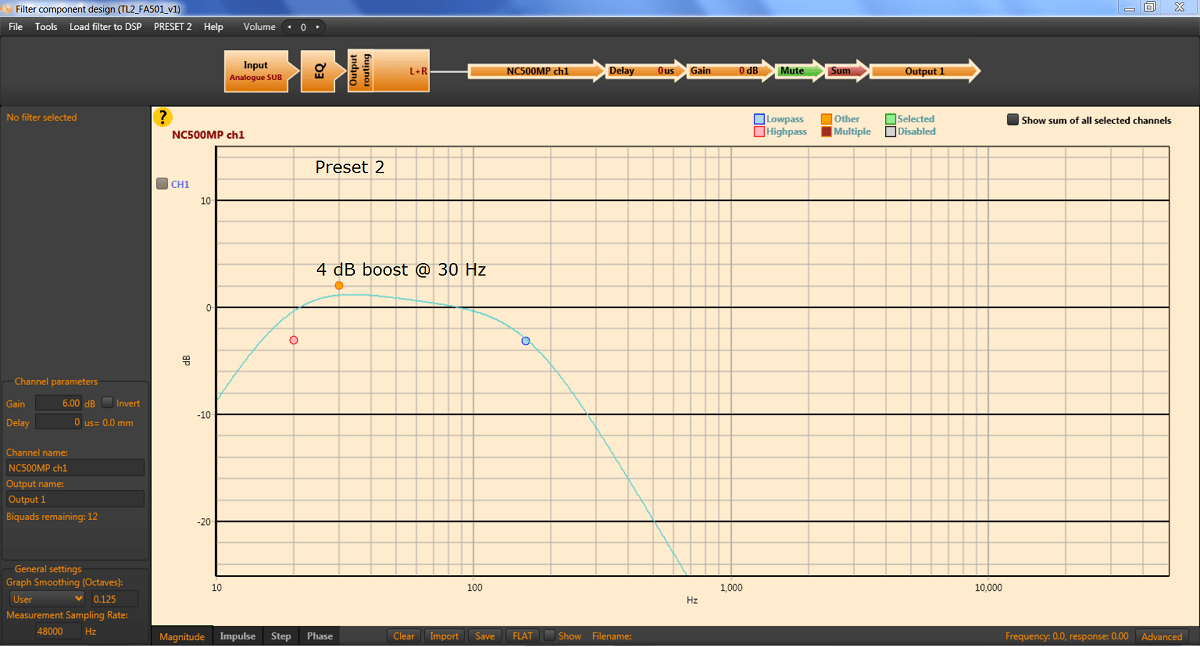
Task: Click the Clear button
Action: click(x=404, y=636)
